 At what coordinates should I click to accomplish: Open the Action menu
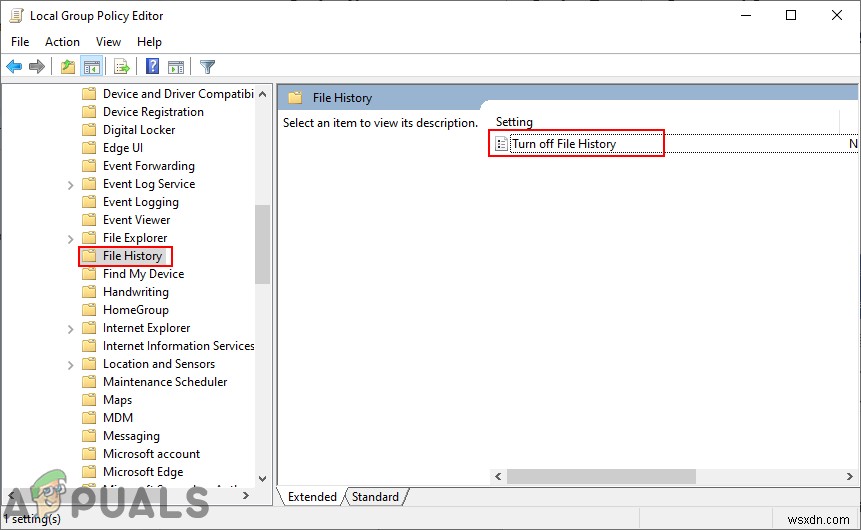click(62, 42)
